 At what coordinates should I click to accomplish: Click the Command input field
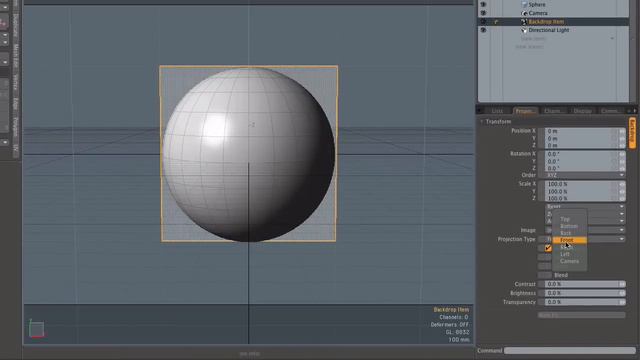570,351
